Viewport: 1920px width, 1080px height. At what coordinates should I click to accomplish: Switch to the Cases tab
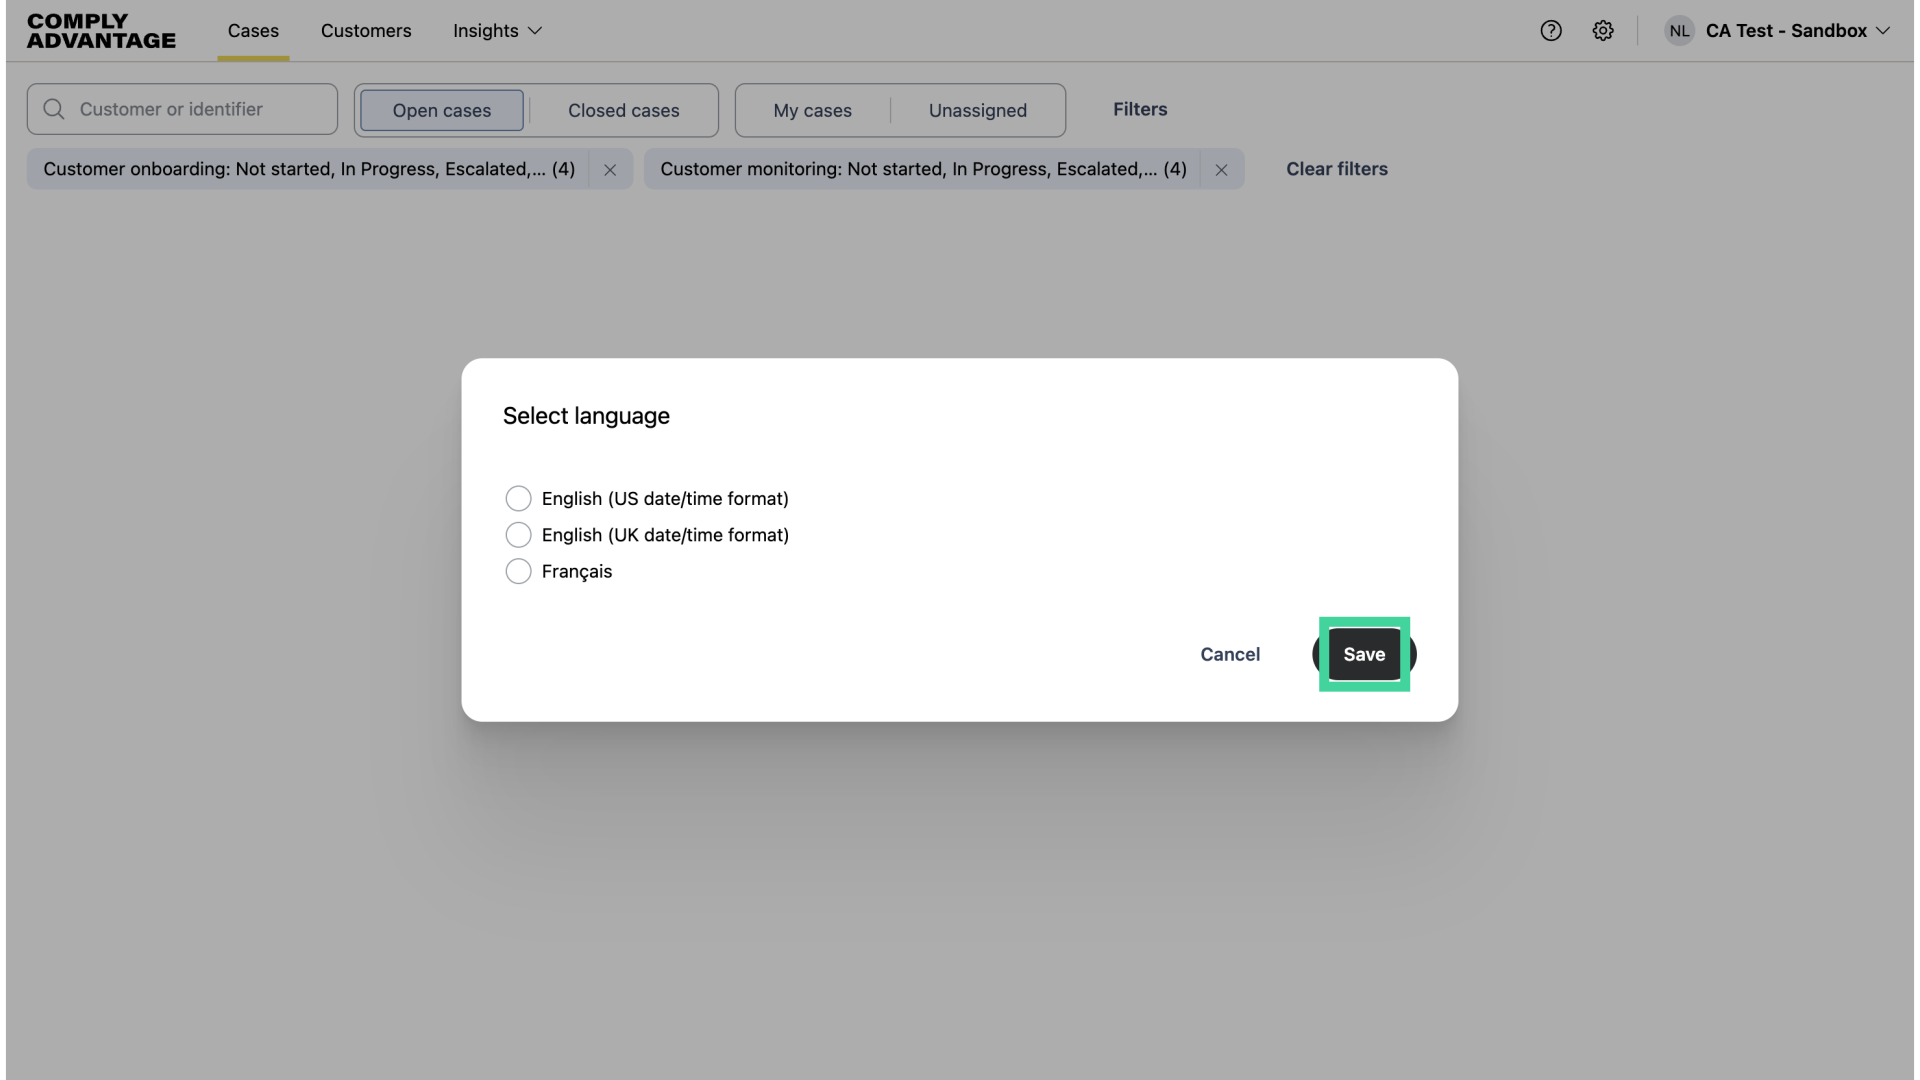pyautogui.click(x=253, y=31)
